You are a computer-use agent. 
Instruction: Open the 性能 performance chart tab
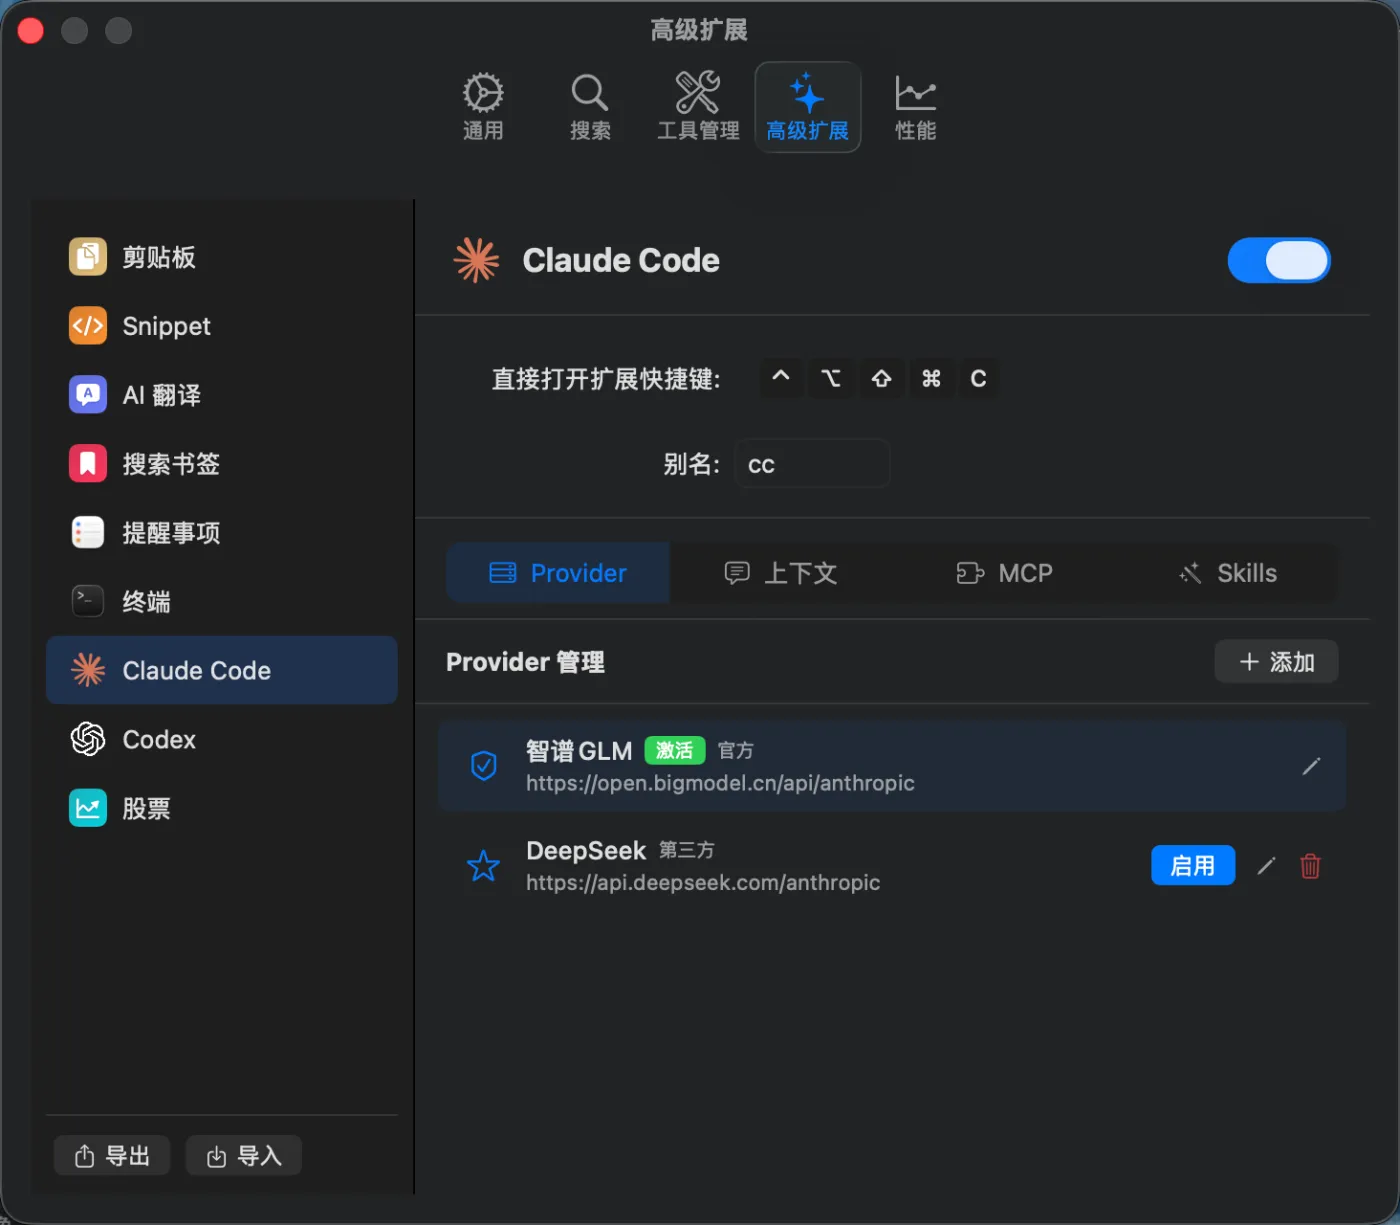(x=915, y=107)
